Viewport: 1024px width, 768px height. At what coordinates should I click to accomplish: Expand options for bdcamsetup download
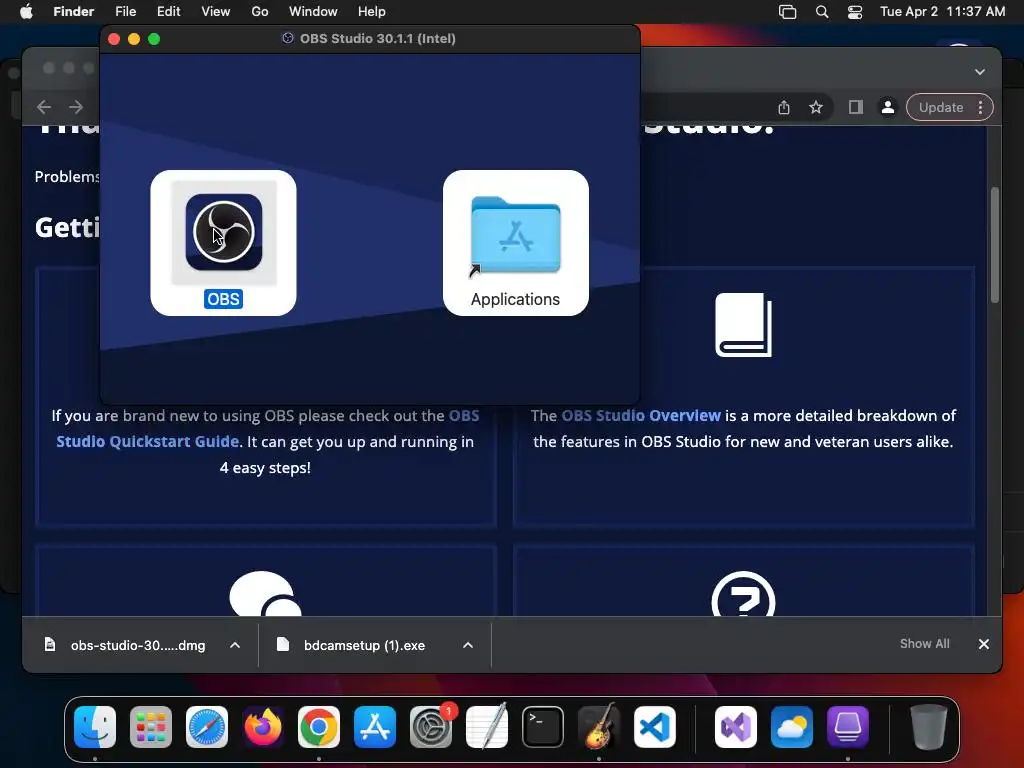tap(468, 645)
